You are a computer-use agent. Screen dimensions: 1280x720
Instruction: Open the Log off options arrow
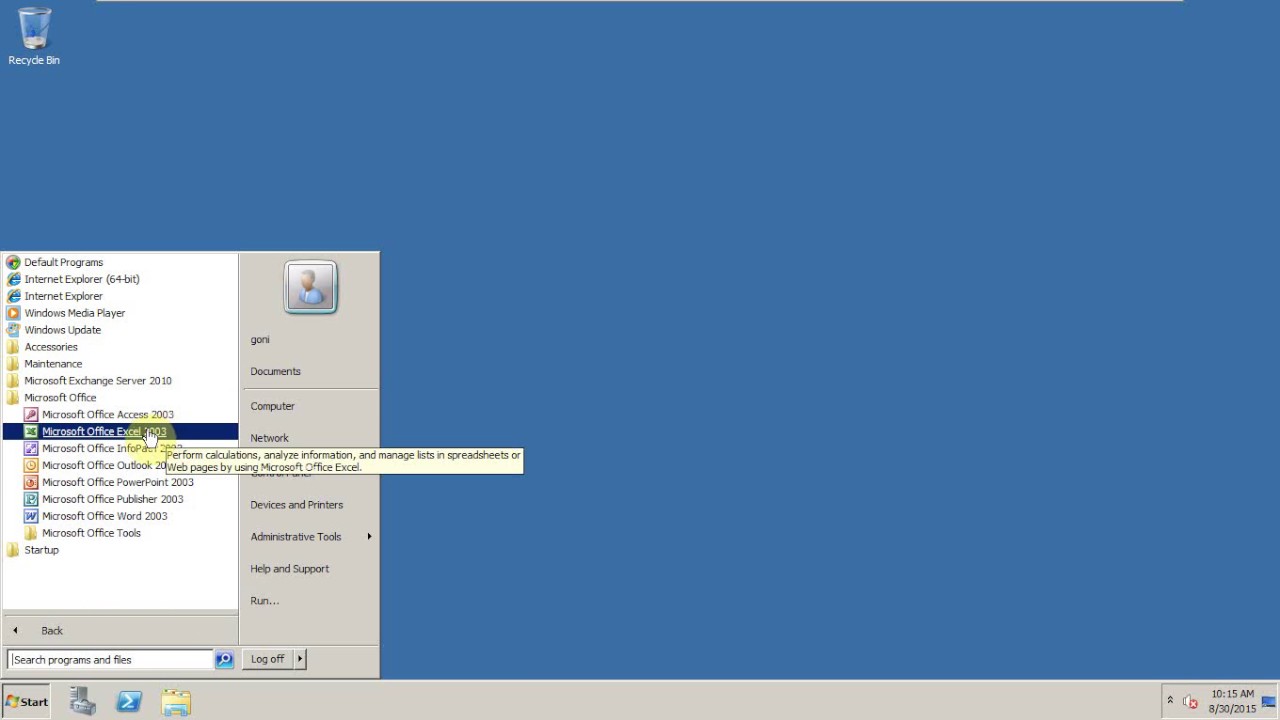click(299, 659)
